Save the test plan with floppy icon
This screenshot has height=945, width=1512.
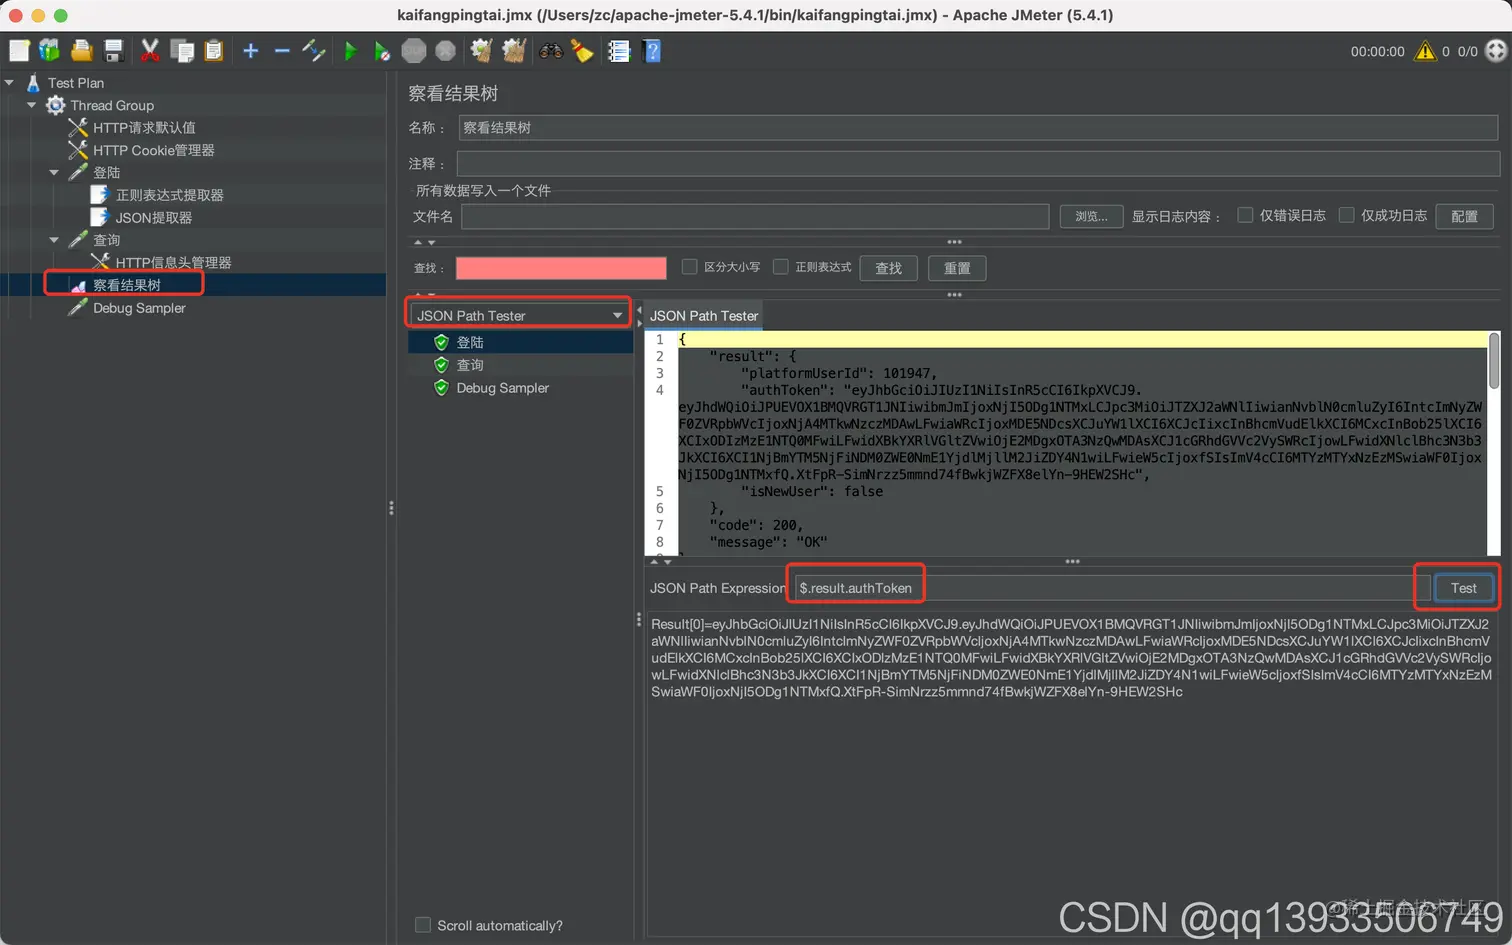coord(113,51)
